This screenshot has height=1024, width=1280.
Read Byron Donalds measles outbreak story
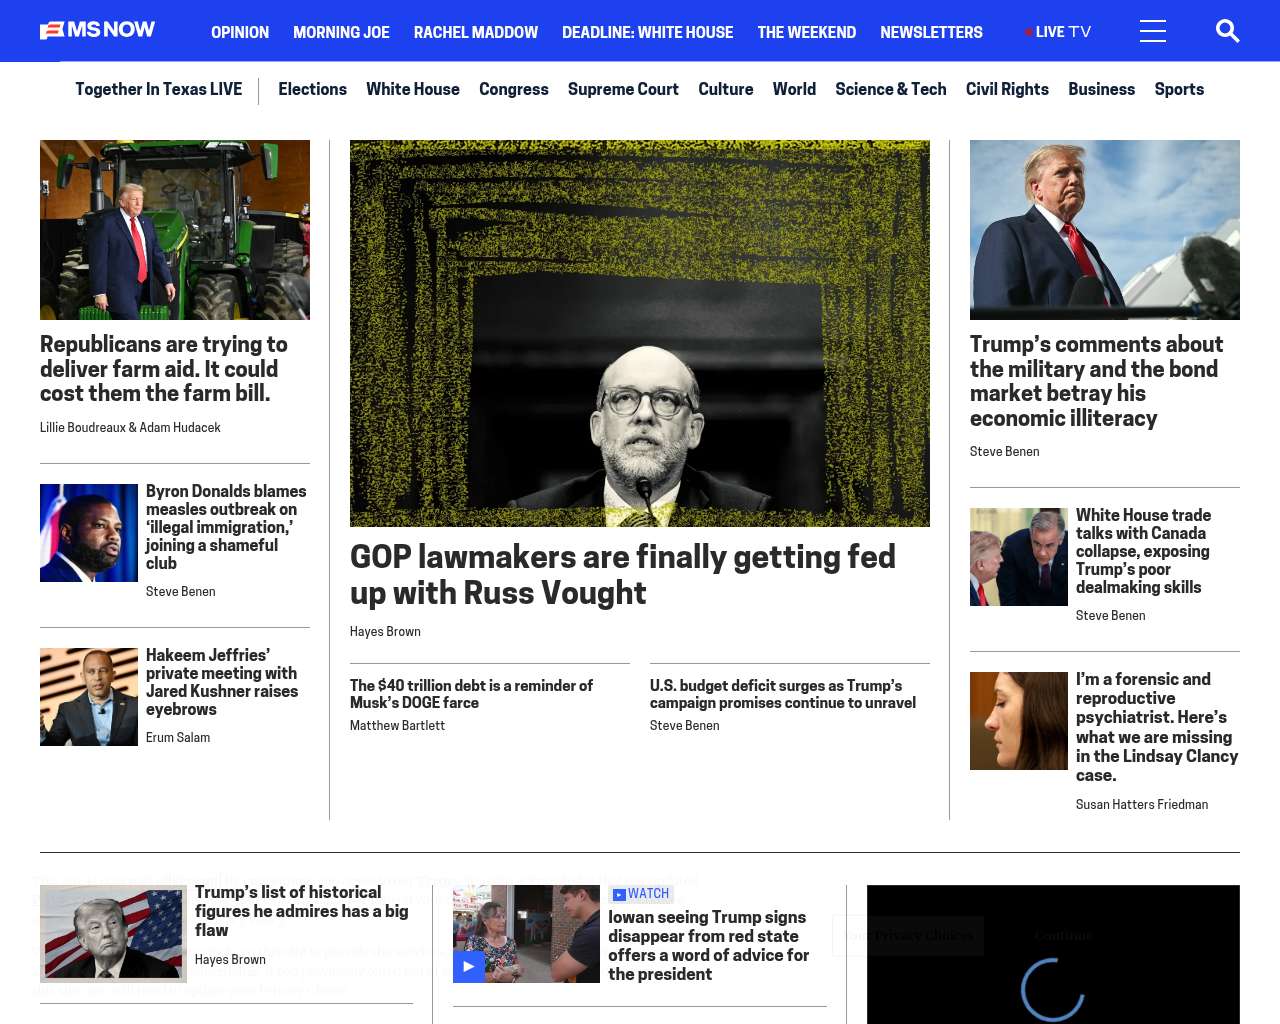pos(226,527)
